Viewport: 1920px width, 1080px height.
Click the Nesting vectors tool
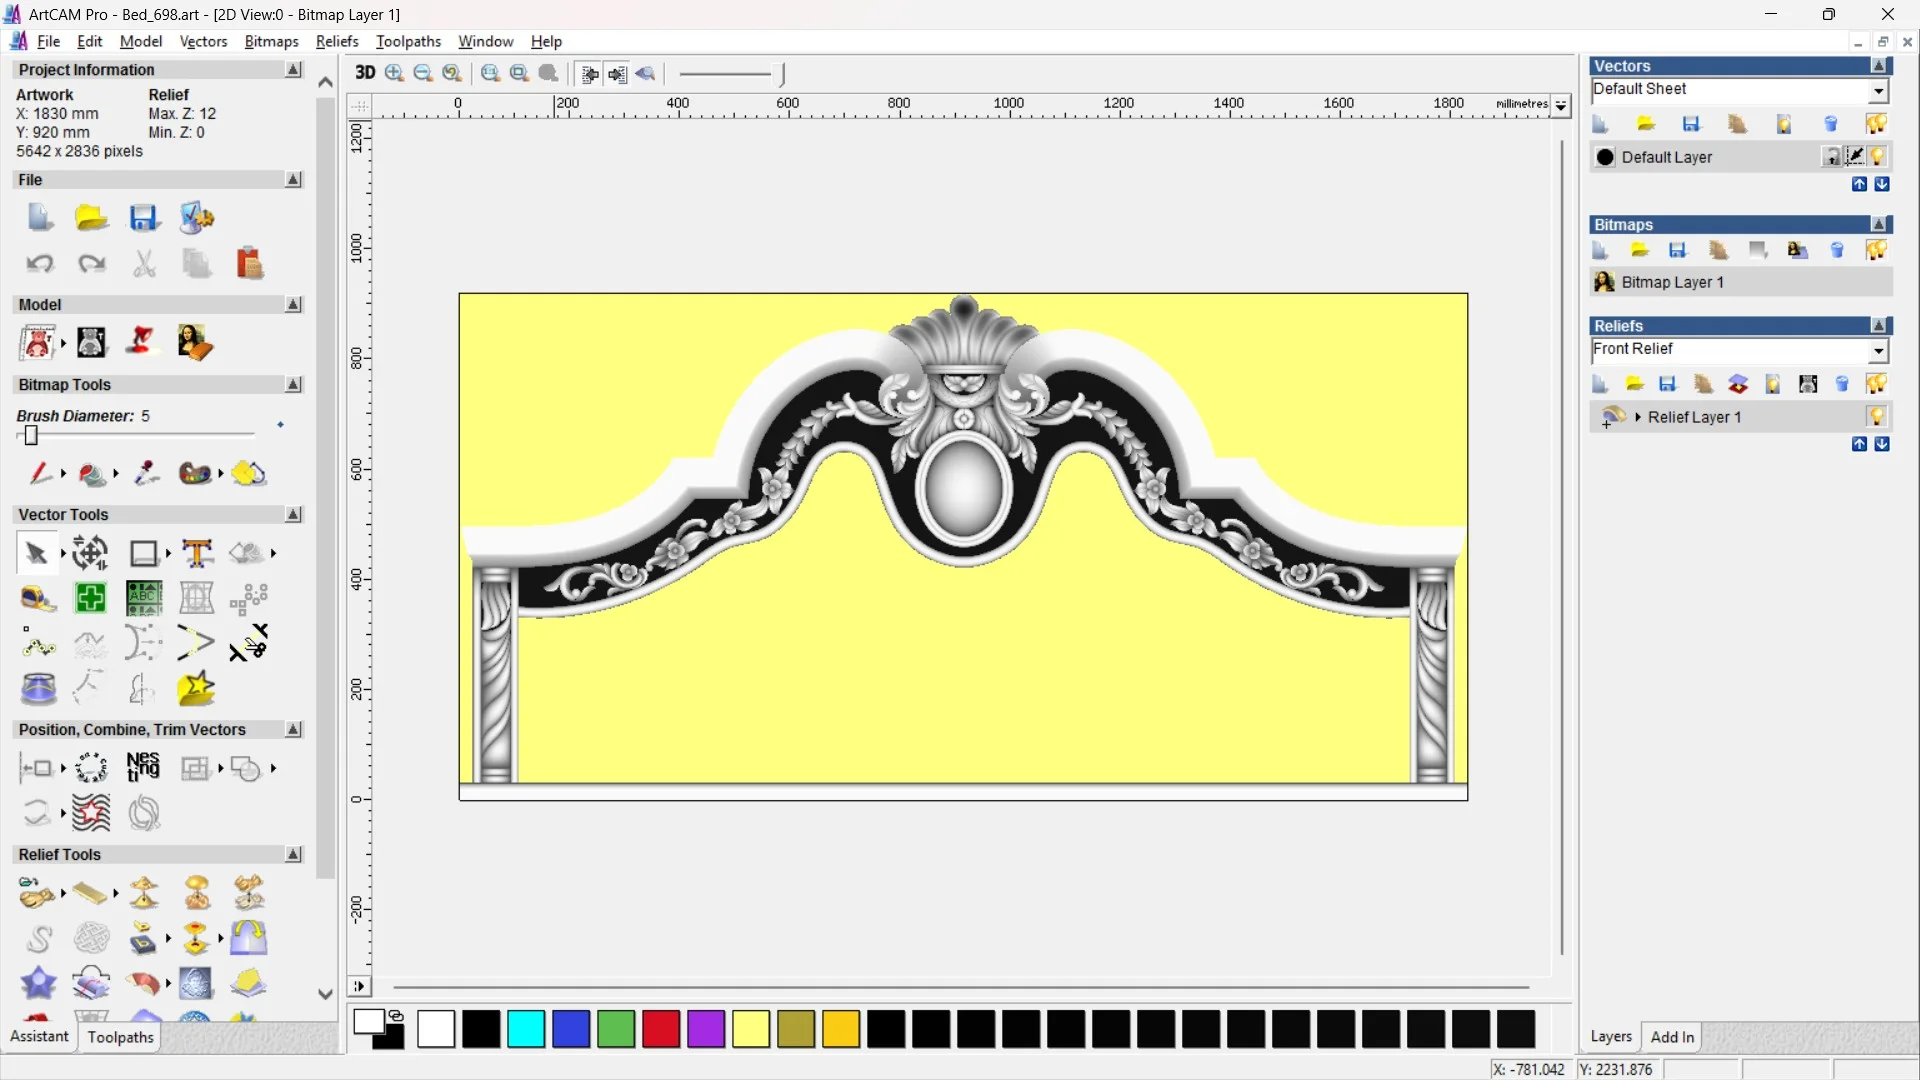(143, 768)
